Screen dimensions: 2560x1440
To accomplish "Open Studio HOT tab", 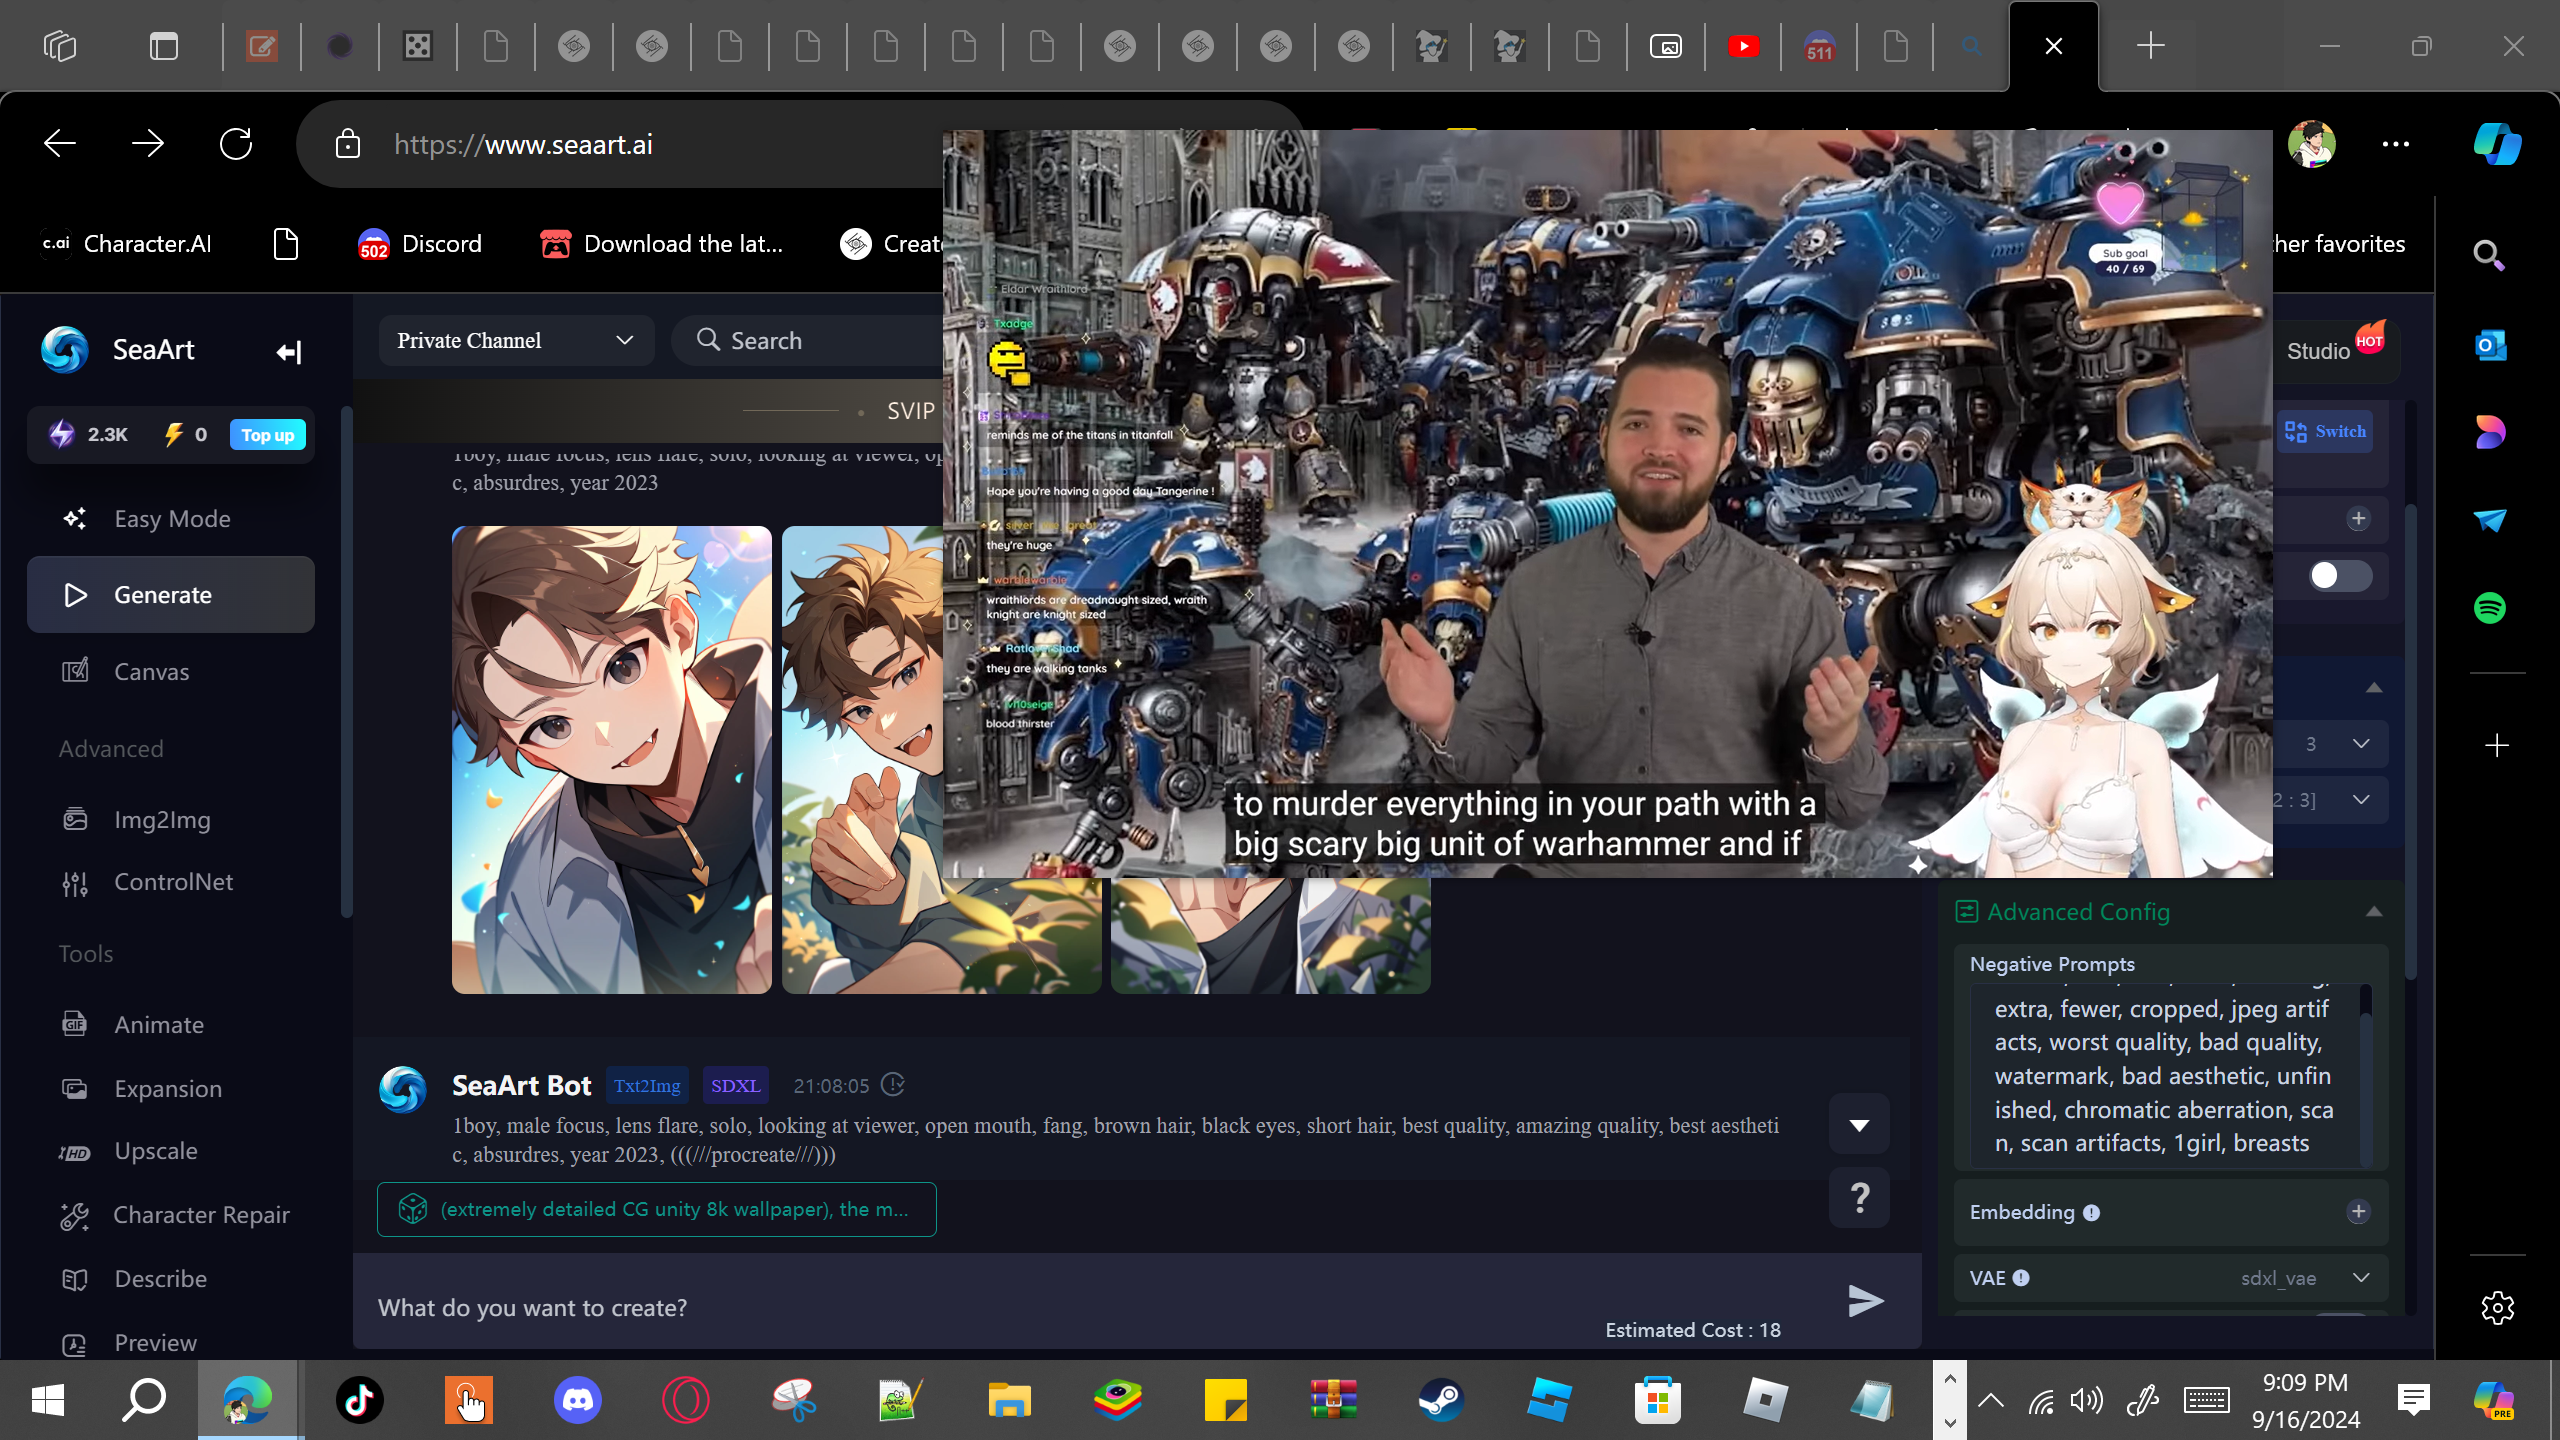I will [x=2335, y=349].
